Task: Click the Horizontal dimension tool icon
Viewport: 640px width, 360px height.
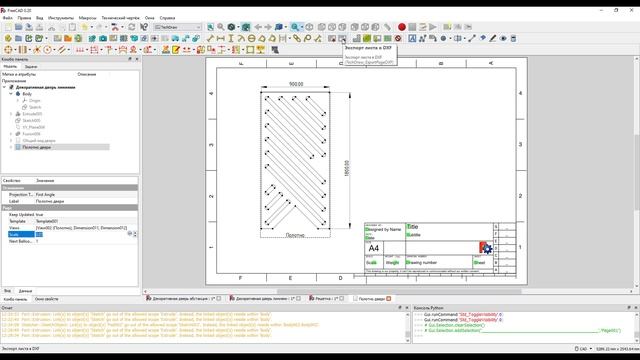Action: point(220,38)
